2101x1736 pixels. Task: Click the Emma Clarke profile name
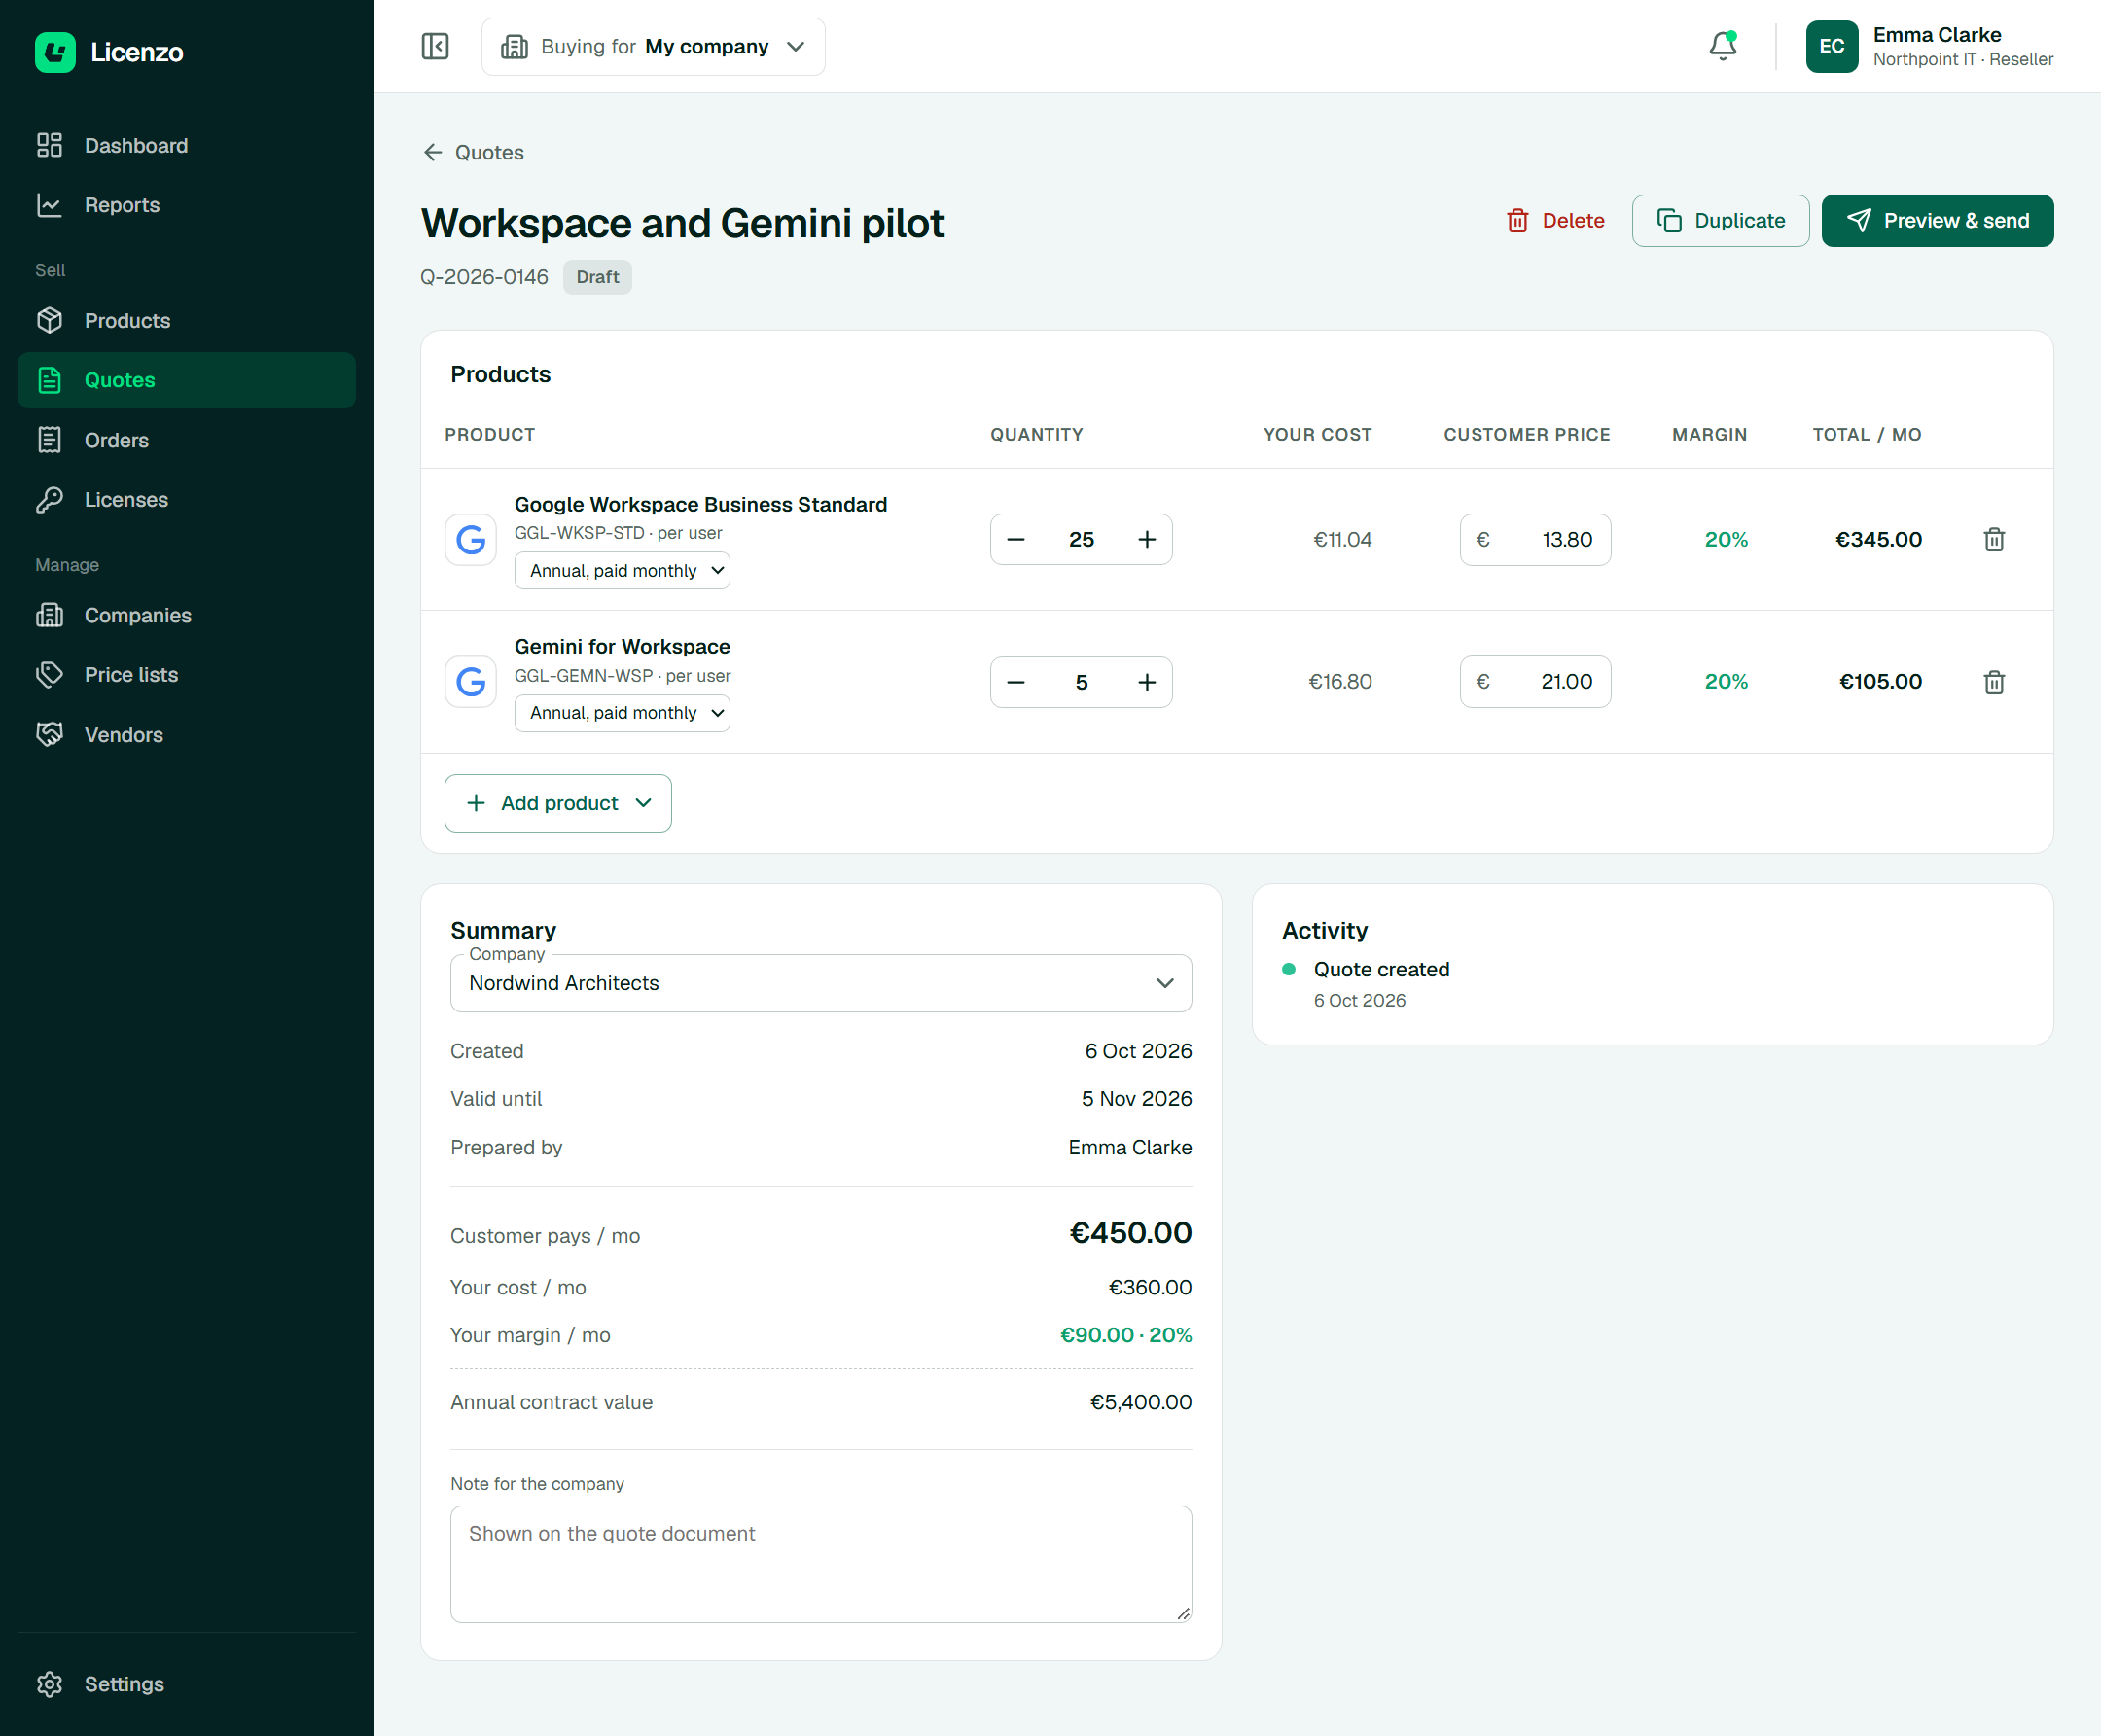[1936, 35]
